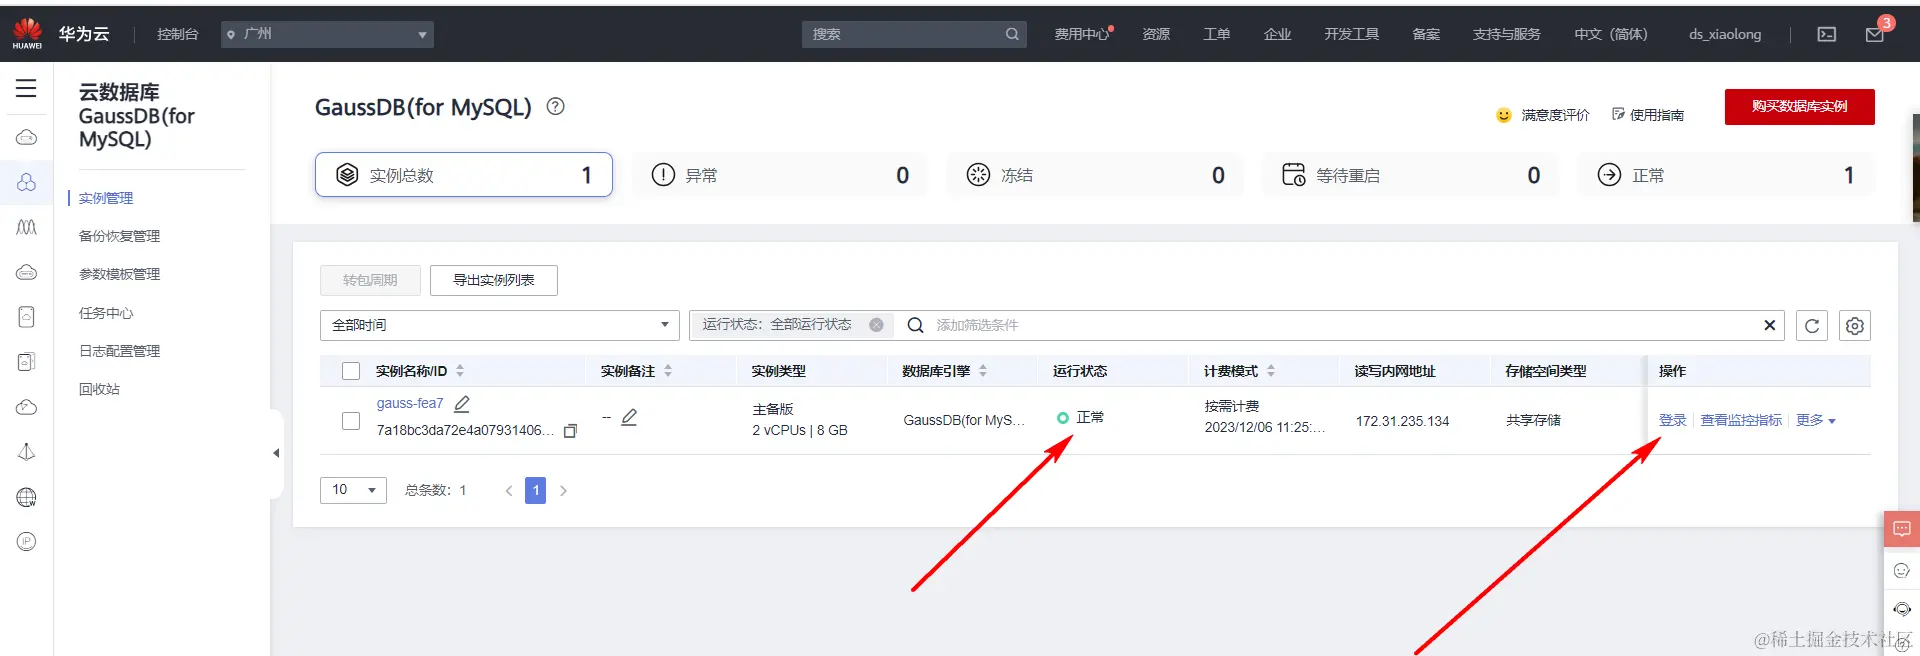
Task: Open the 满意度评价 link
Action: click(x=1542, y=115)
